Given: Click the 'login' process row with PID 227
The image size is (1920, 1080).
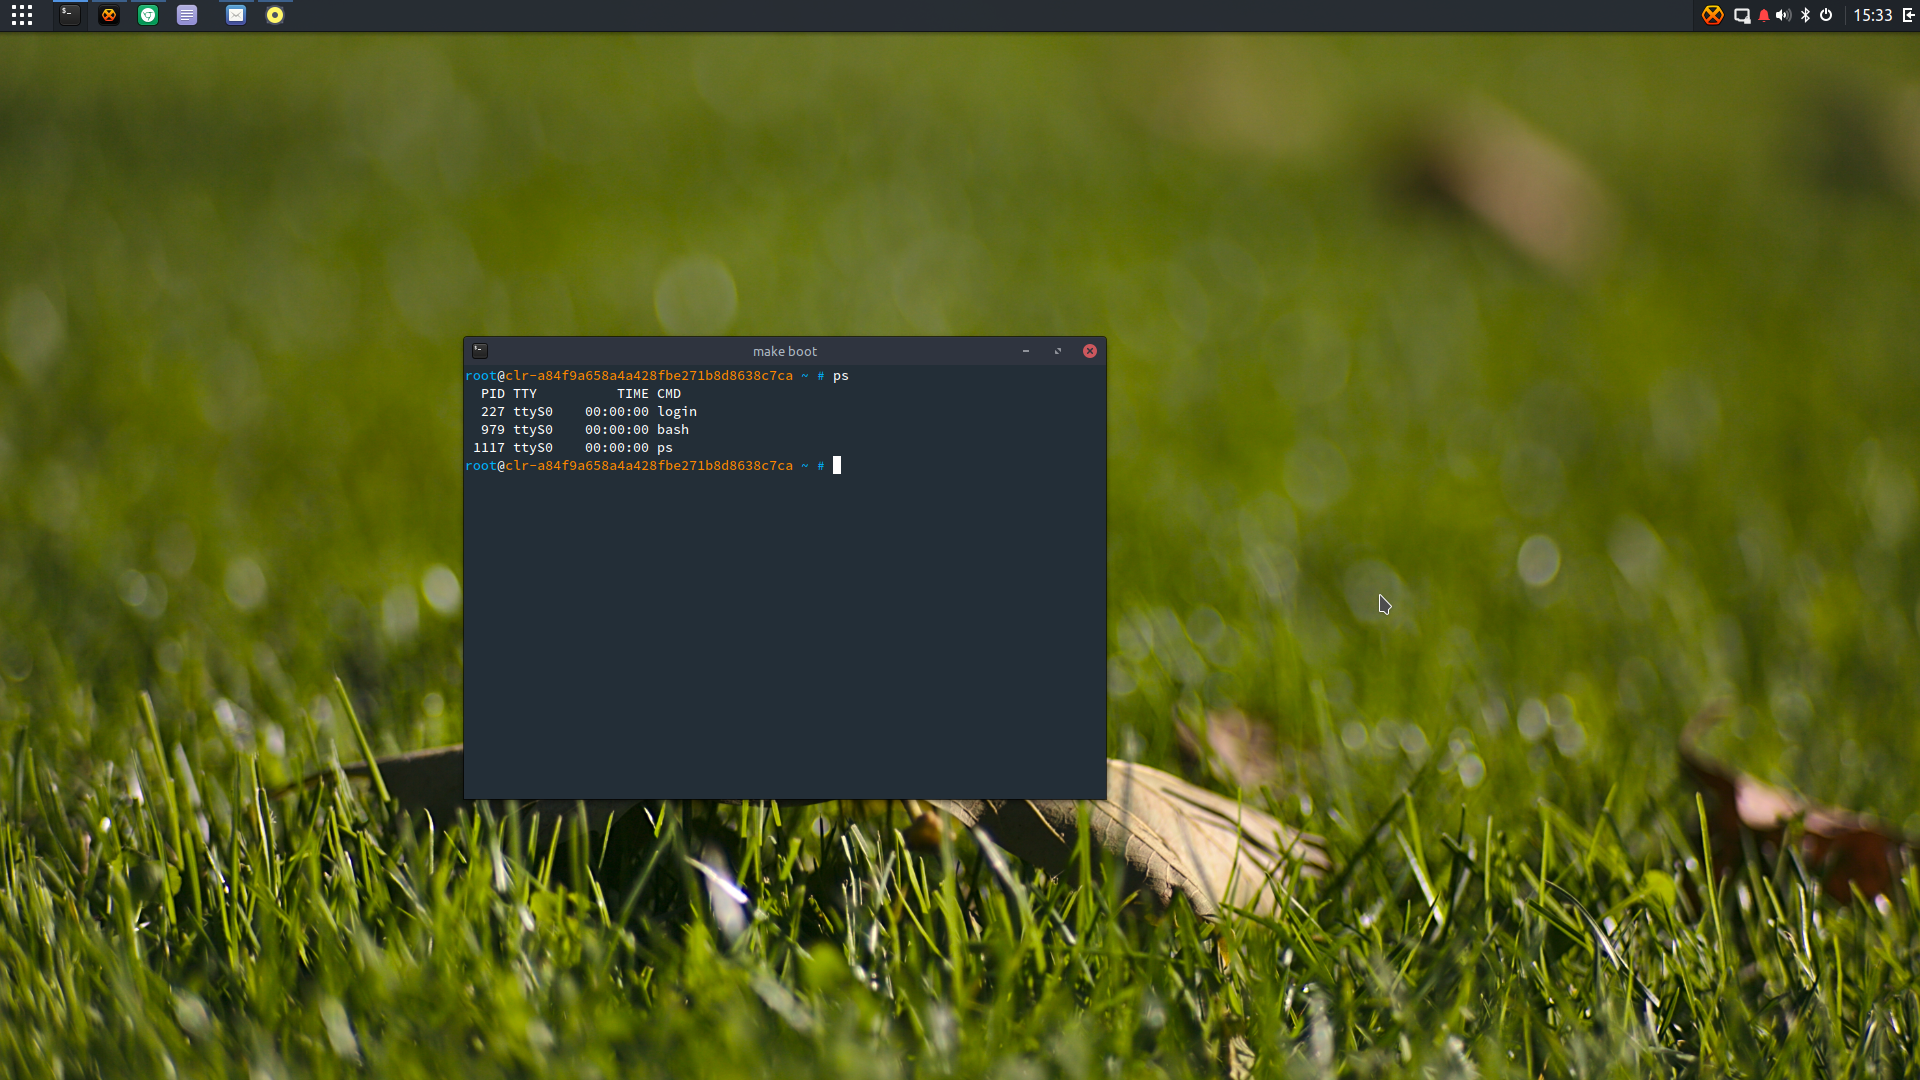Looking at the screenshot, I should click(x=585, y=412).
